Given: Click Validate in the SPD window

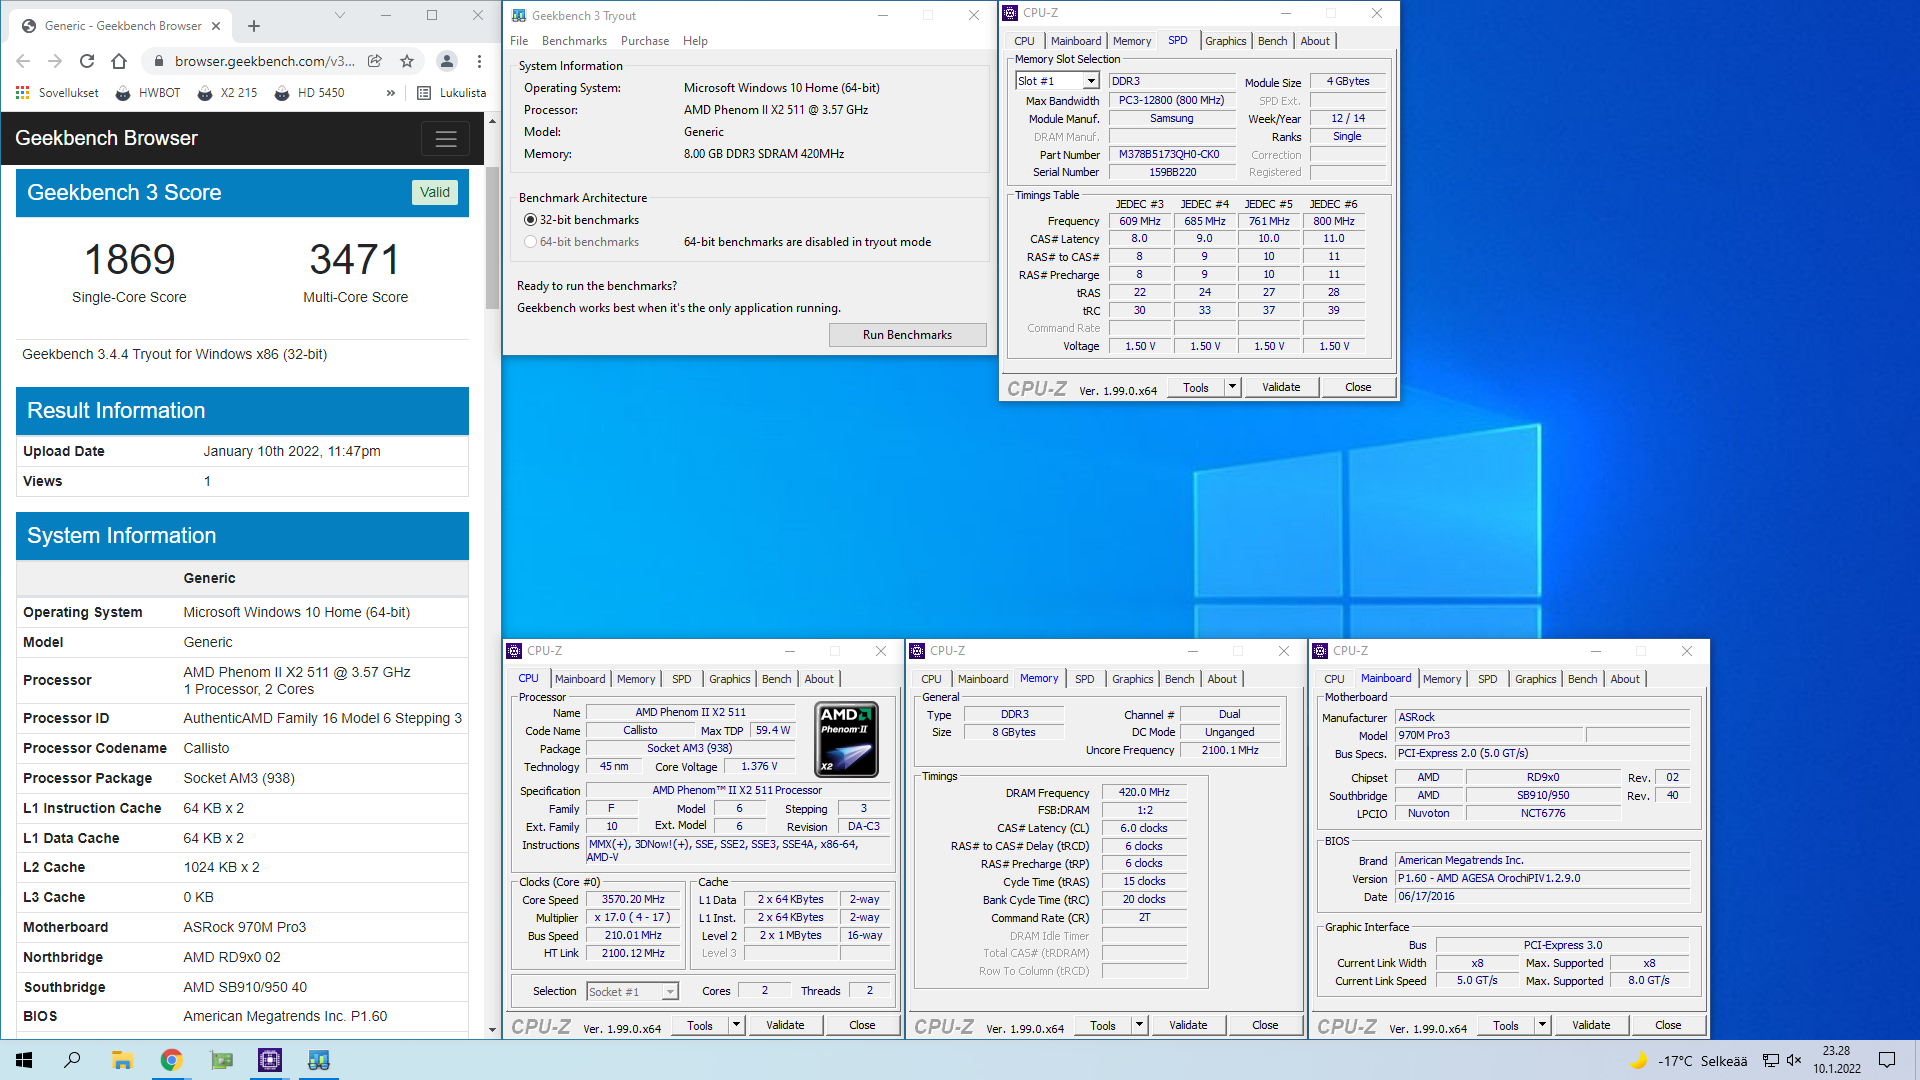Looking at the screenshot, I should [1281, 387].
